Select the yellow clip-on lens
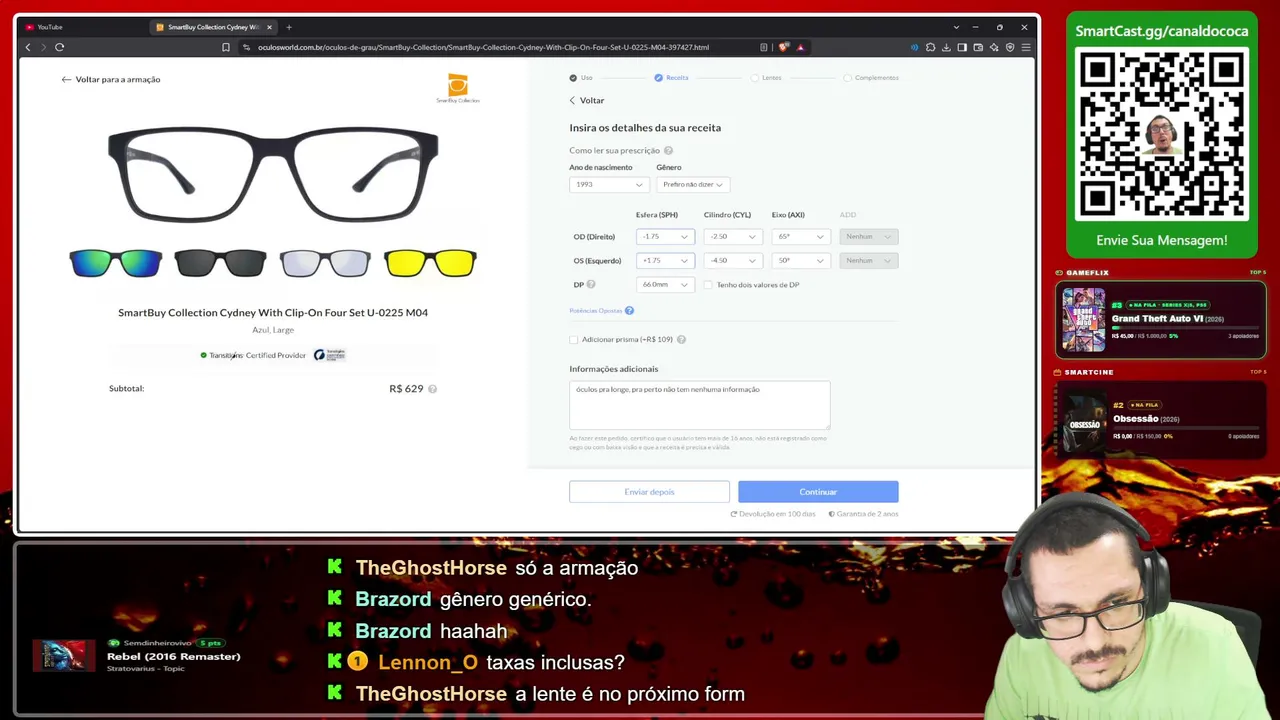The width and height of the screenshot is (1280, 720). point(430,263)
